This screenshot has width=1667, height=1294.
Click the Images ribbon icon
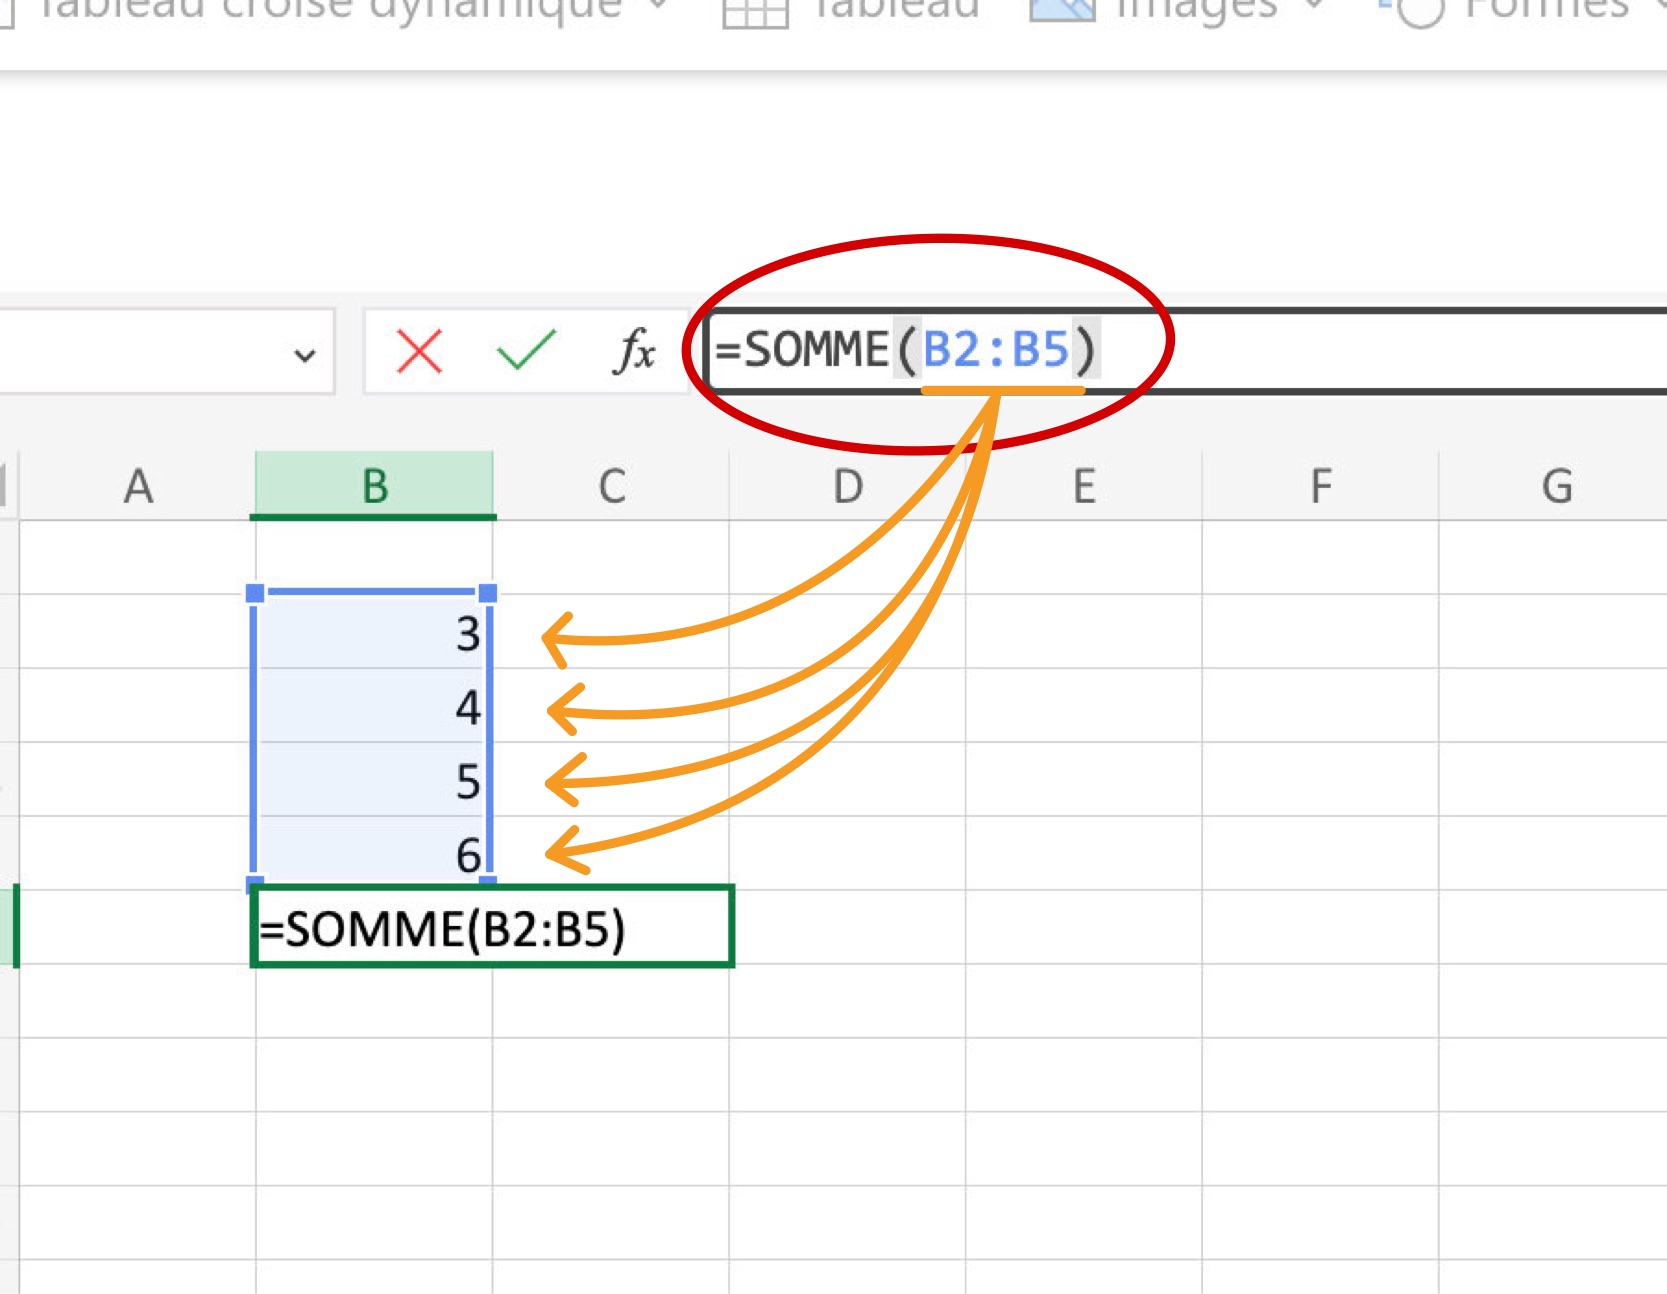[1062, 10]
